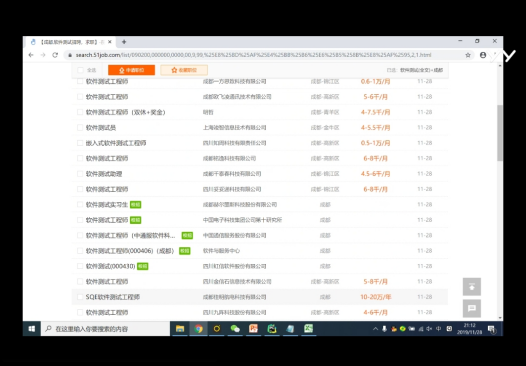Check the box for 软件测试实习生 row

[x=80, y=205]
